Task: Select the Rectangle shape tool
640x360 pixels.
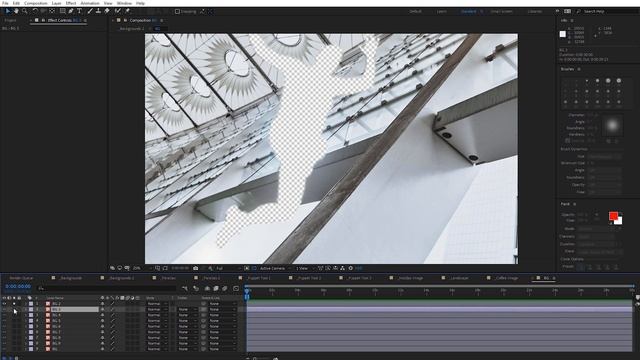Action: click(x=62, y=11)
